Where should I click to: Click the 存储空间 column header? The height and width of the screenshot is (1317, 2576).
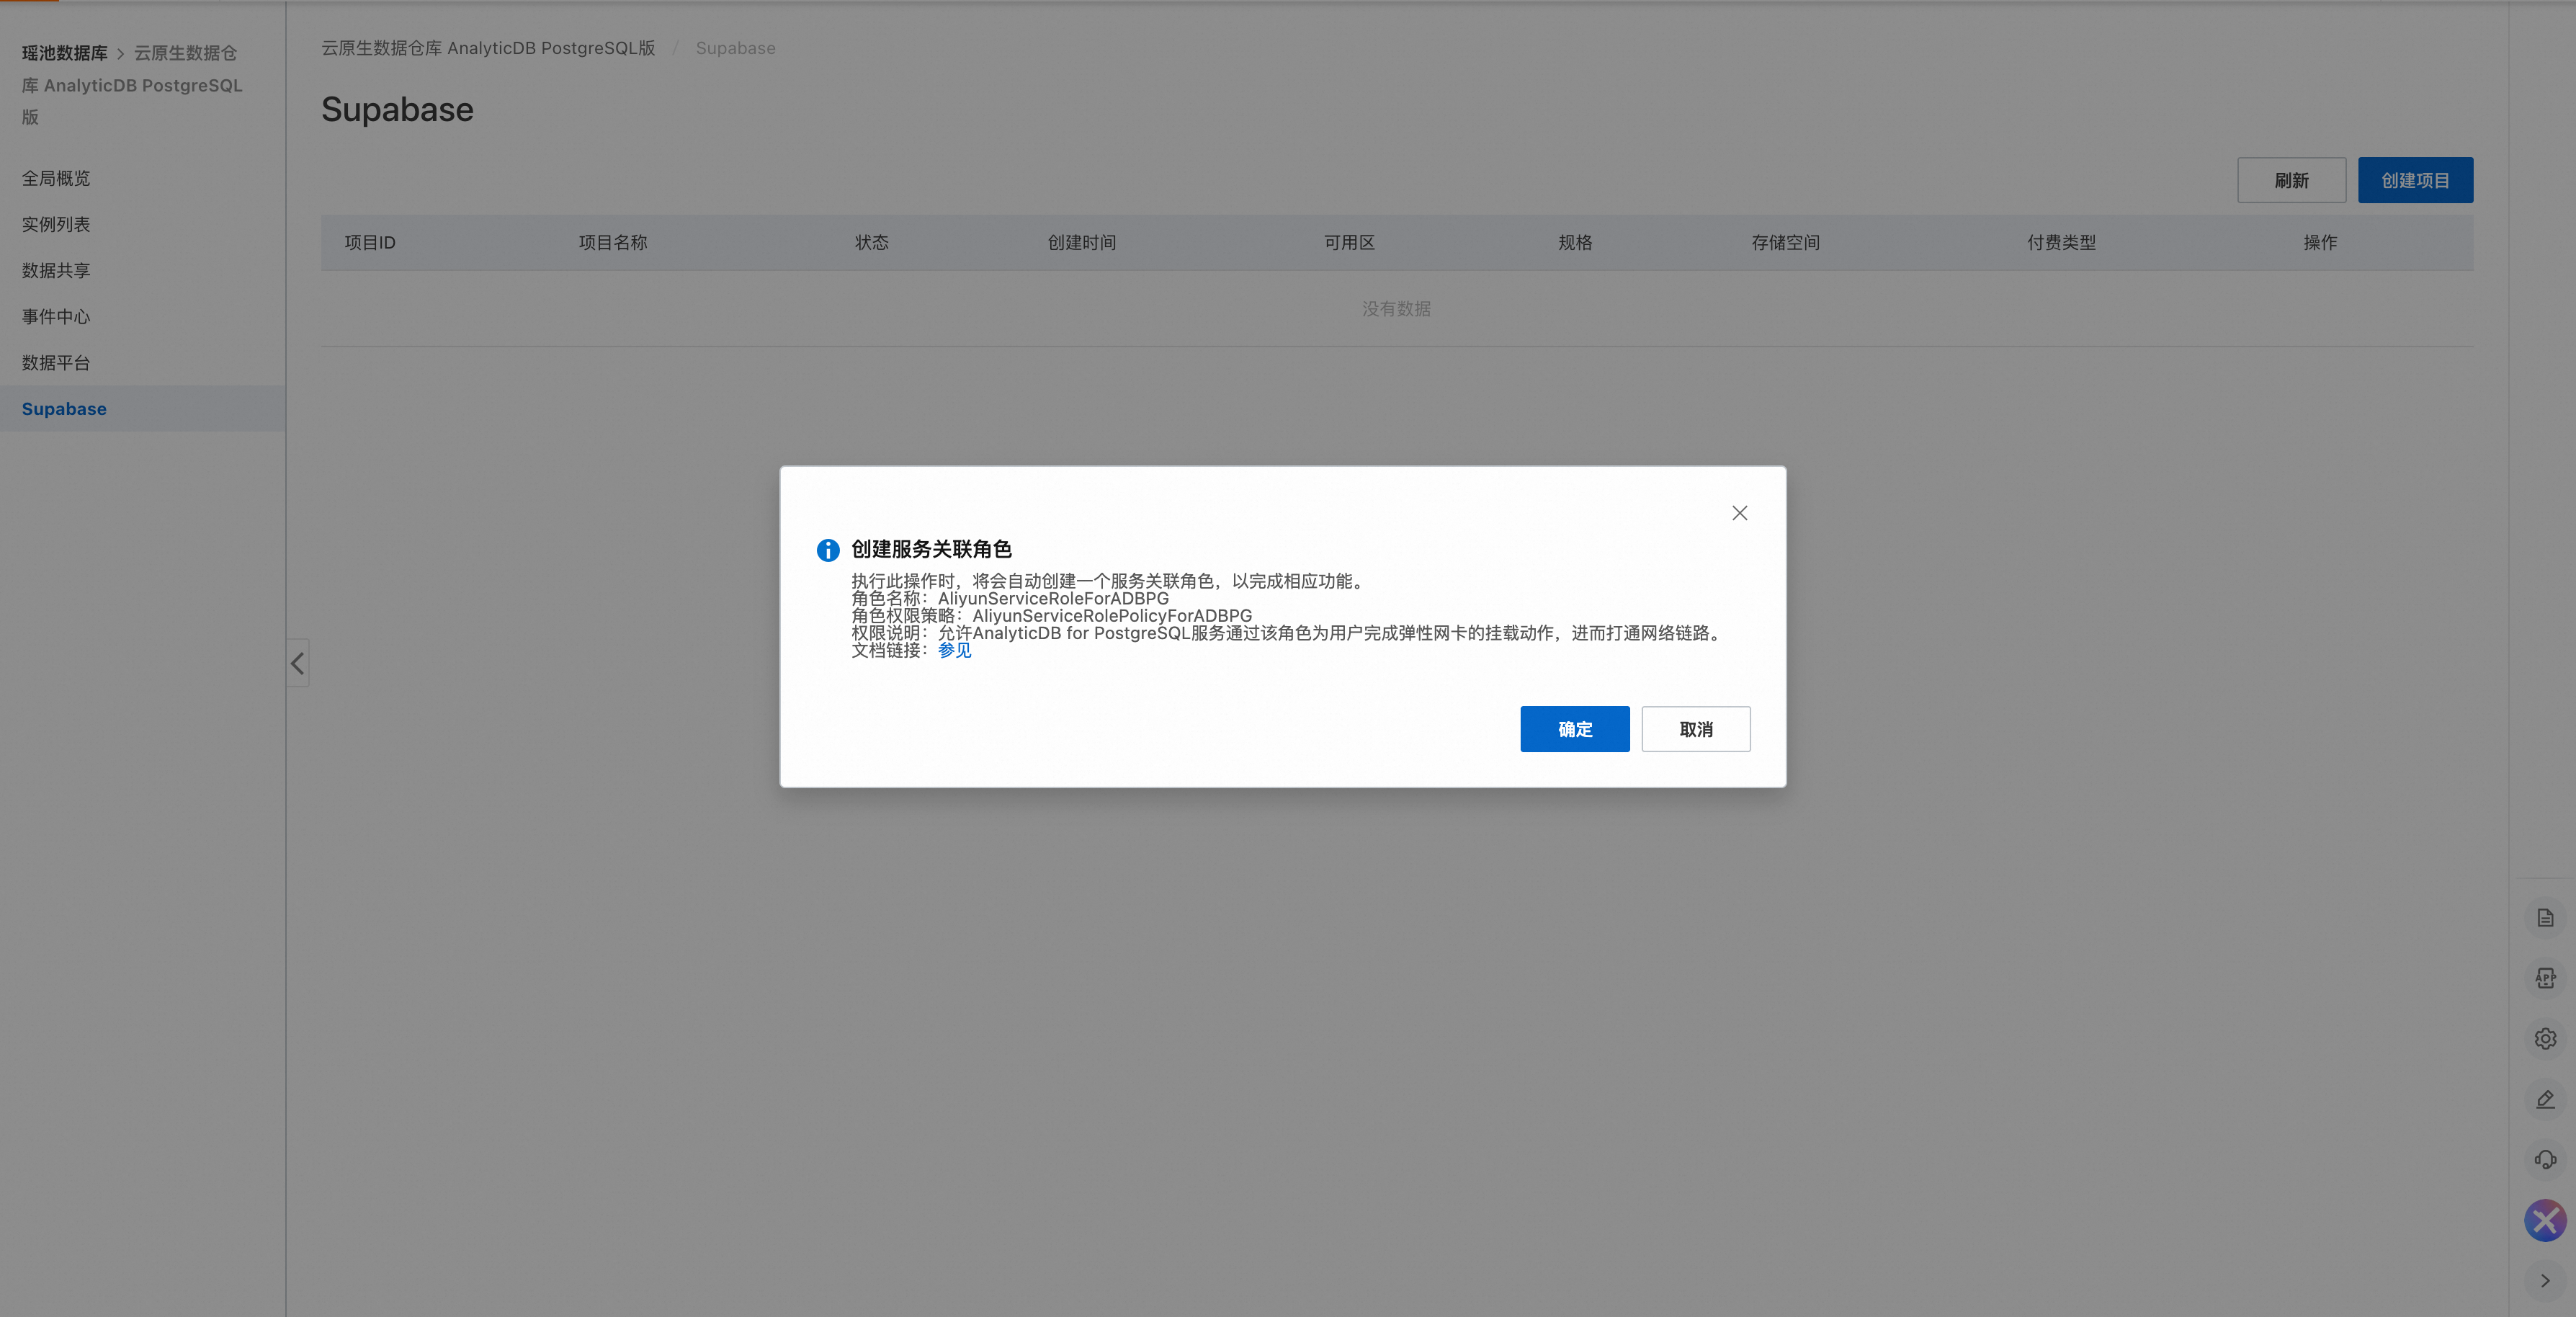point(1786,242)
